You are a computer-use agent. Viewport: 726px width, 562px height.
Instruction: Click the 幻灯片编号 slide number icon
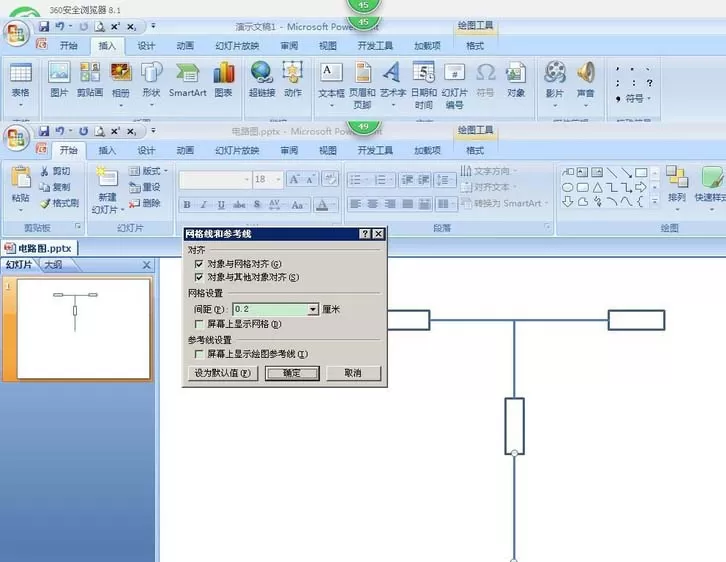click(x=454, y=85)
